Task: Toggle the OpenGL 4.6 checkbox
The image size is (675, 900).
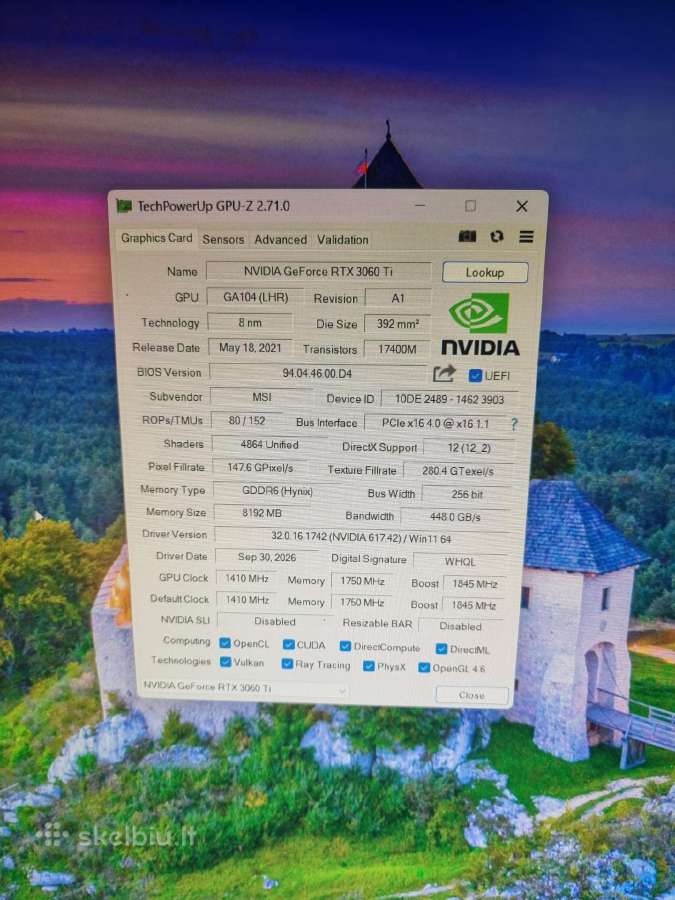Action: (424, 668)
